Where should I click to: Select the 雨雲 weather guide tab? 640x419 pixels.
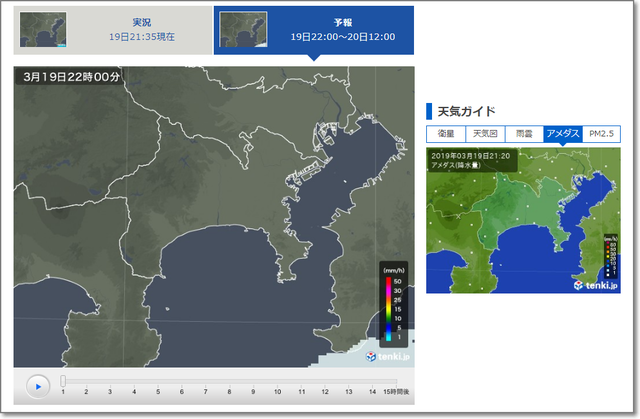(524, 134)
